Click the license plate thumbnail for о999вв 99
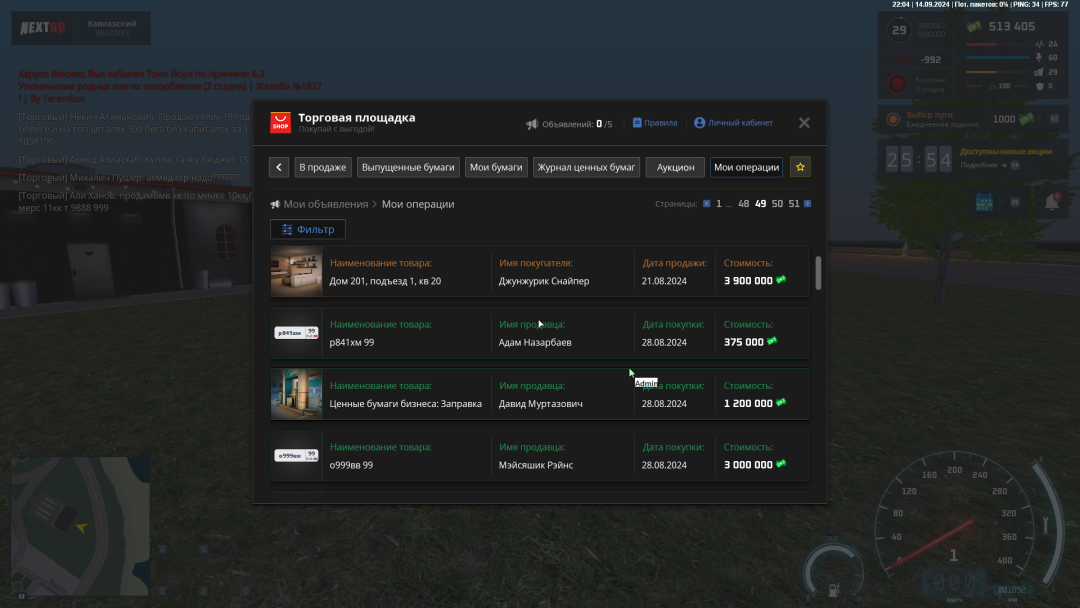Viewport: 1080px width, 608px height. [296, 455]
